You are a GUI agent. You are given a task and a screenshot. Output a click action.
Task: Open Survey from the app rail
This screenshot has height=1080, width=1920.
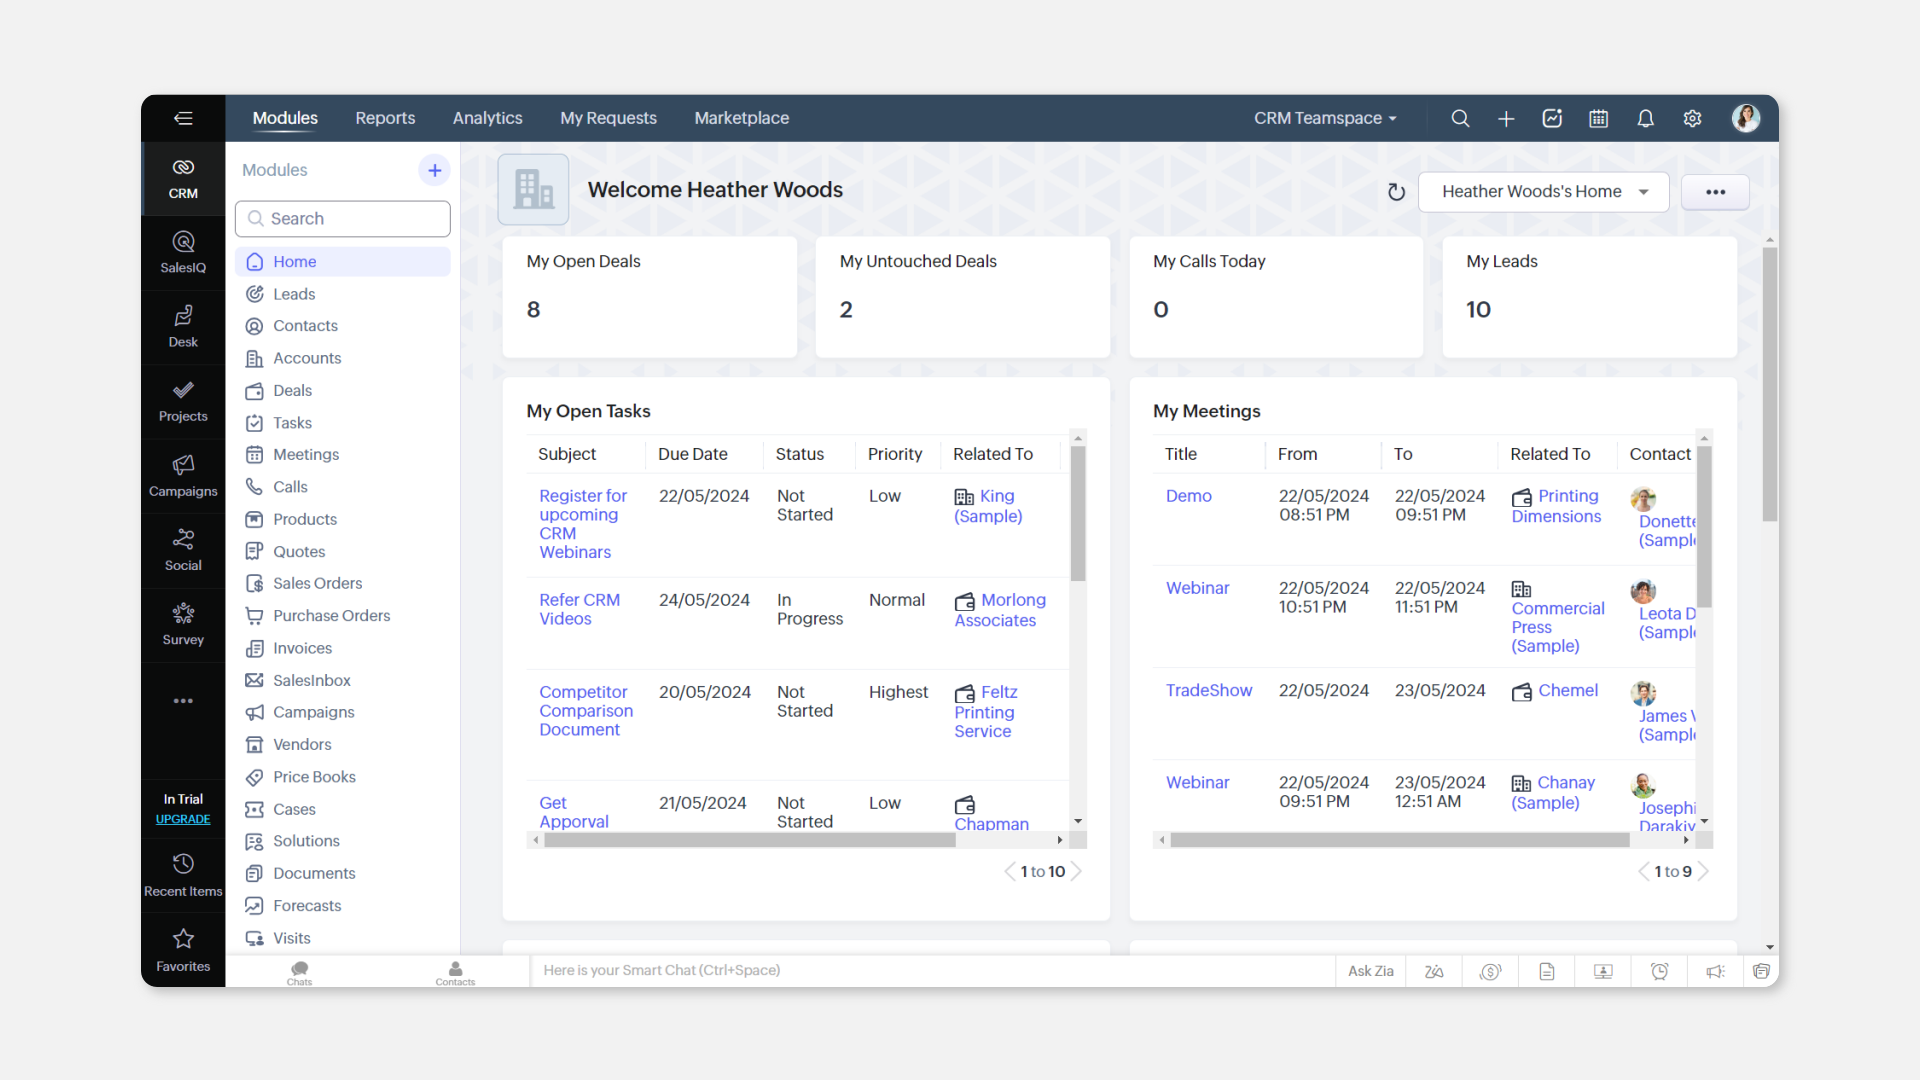pos(183,625)
